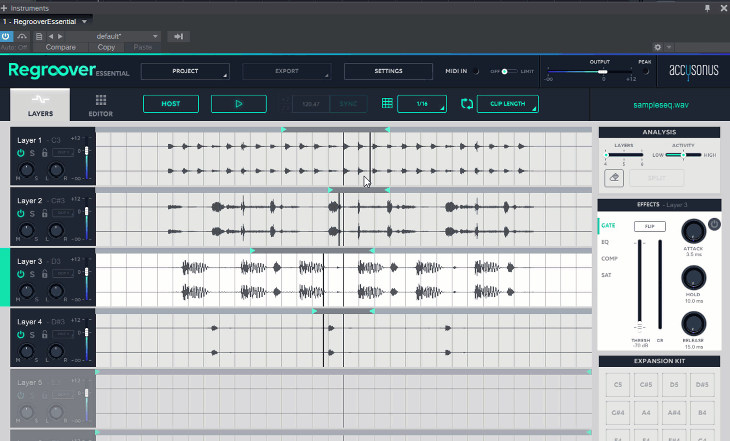Select the EQ effect tab
The height and width of the screenshot is (441, 730).
[x=605, y=242]
